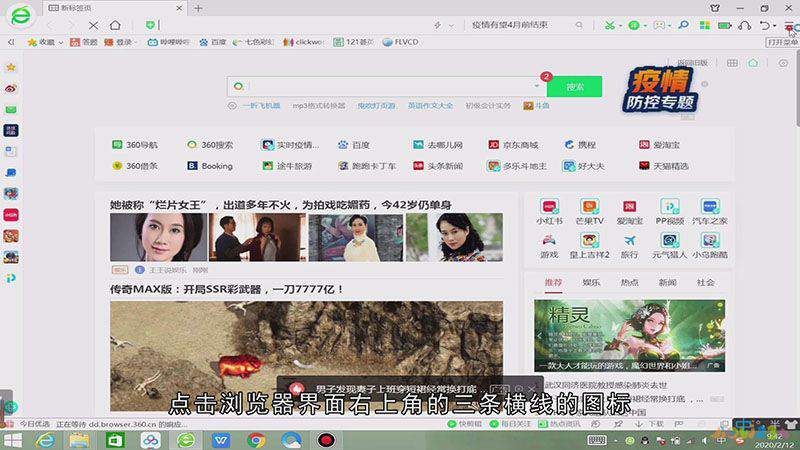Switch to the 娱乐 tab

(591, 283)
